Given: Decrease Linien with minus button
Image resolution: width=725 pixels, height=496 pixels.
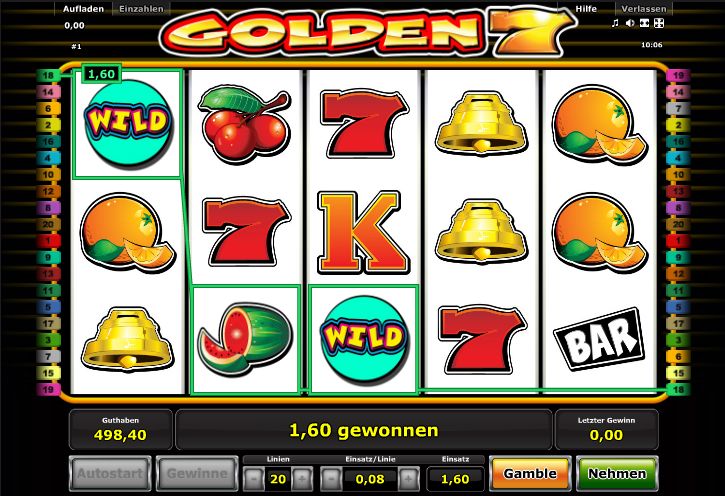Looking at the screenshot, I should pos(254,479).
